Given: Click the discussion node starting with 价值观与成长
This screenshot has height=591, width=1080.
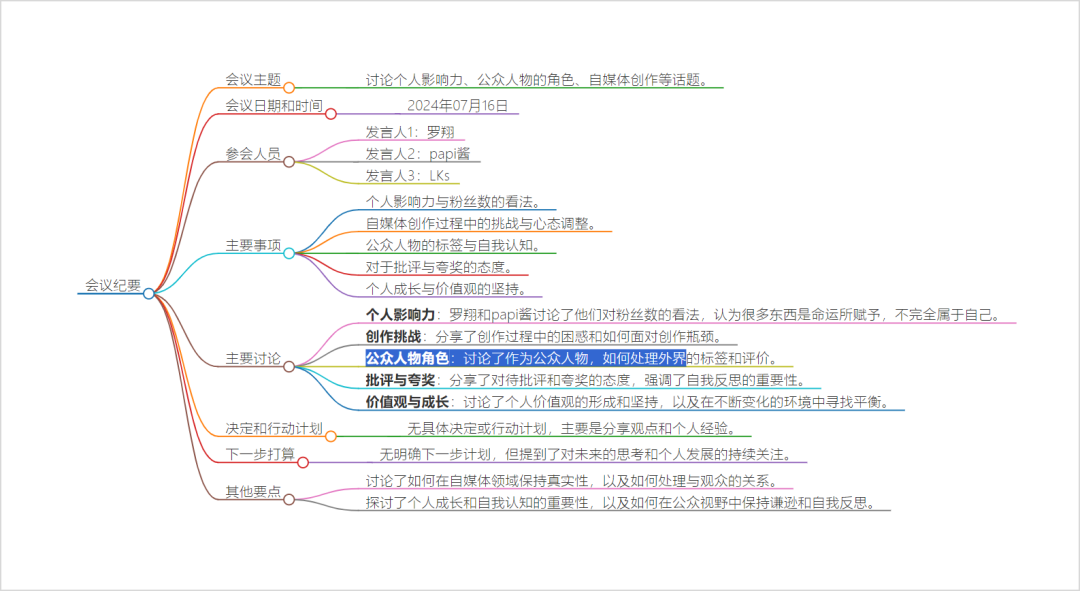Looking at the screenshot, I should click(x=629, y=402).
